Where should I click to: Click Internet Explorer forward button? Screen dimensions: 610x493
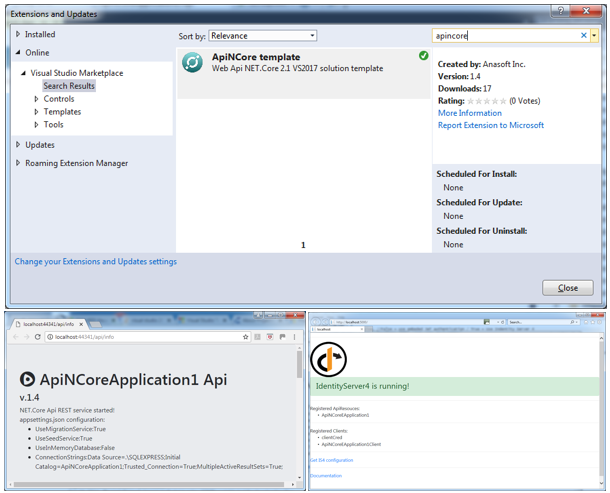[x=324, y=322]
